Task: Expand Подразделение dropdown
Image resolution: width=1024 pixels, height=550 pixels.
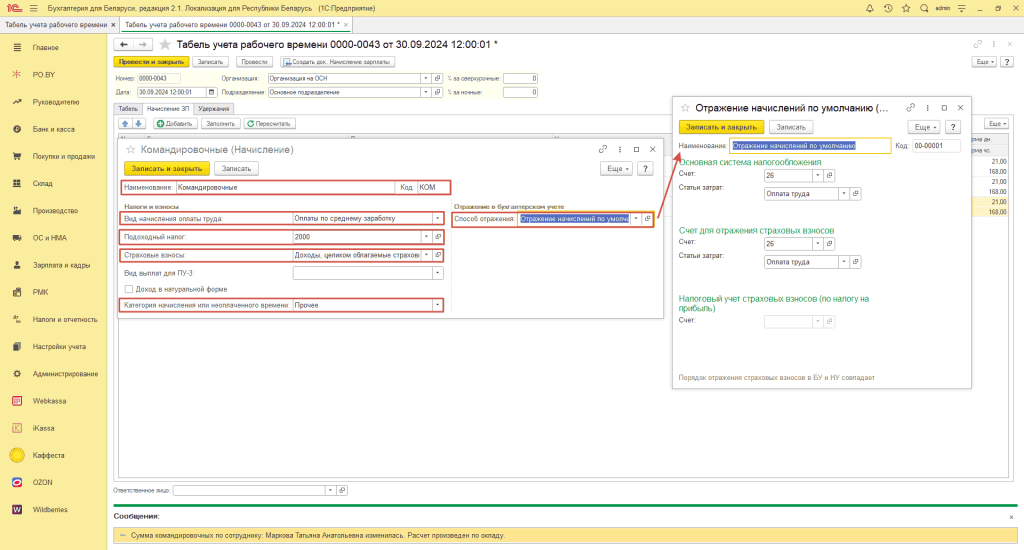Action: (426, 92)
